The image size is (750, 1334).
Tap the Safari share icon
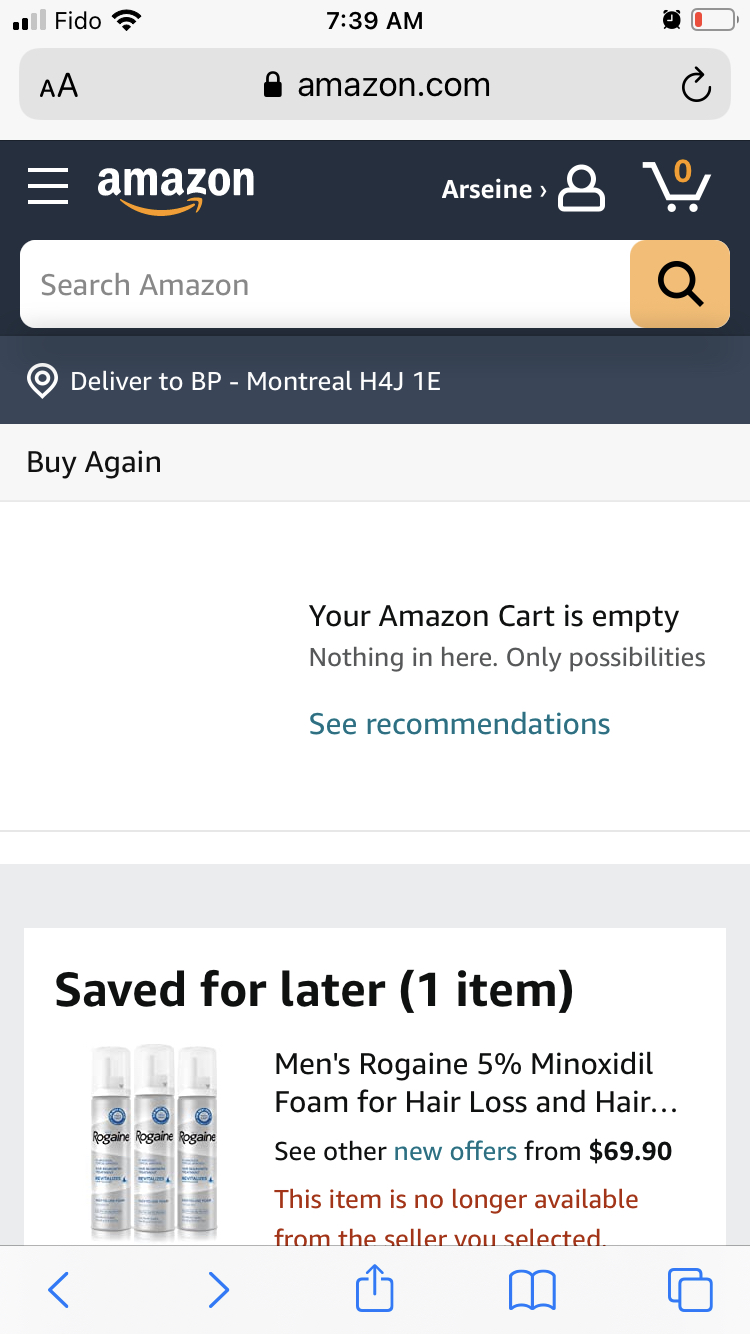pos(375,1289)
